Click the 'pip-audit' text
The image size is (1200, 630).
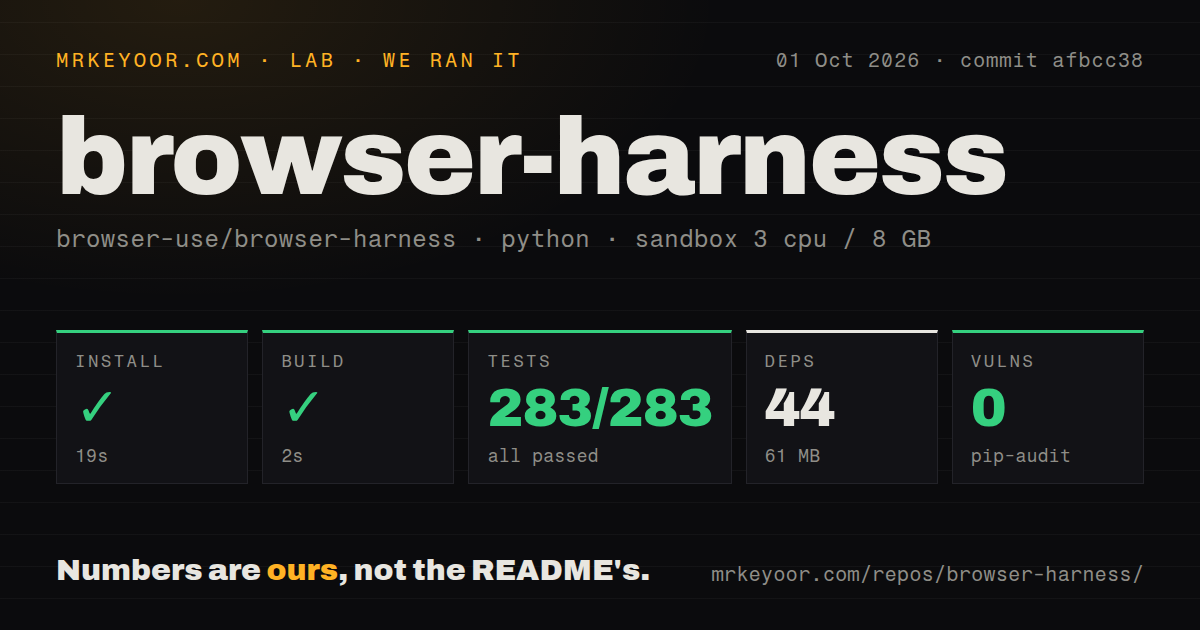click(1020, 456)
